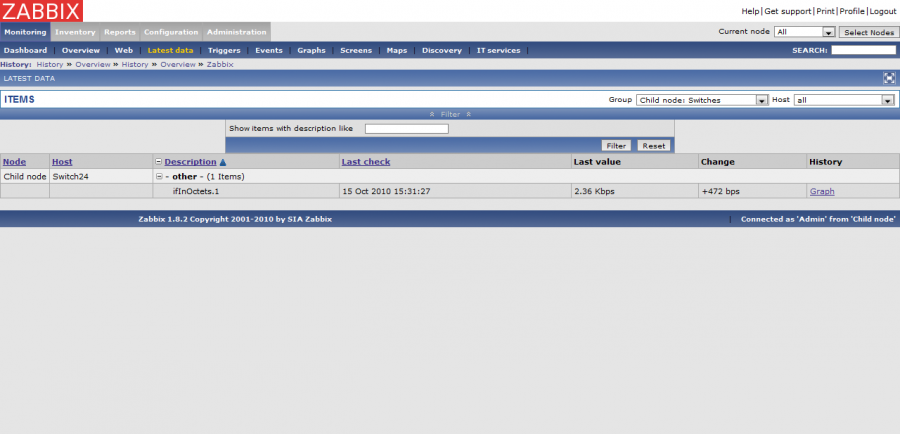Screen dimensions: 900x434
Task: Toggle fullscreen mode icon in Latest Data bar
Action: [889, 79]
